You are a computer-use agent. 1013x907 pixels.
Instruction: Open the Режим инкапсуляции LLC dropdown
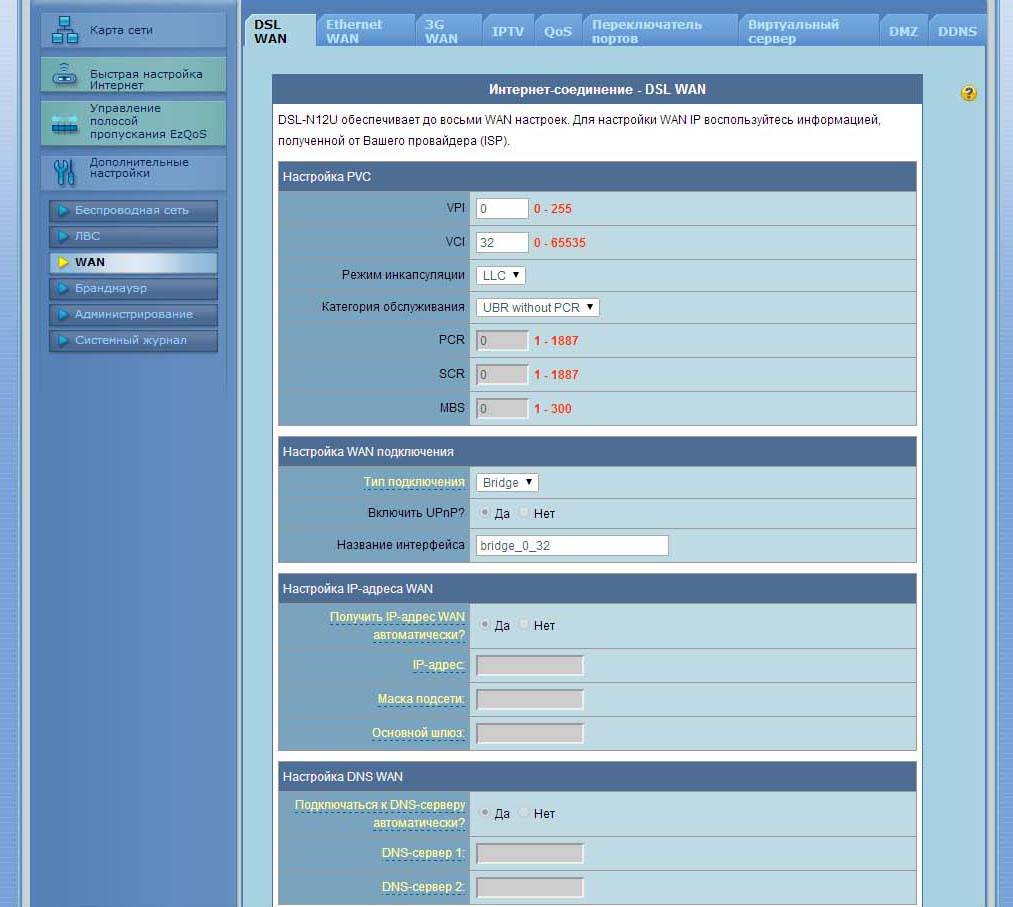pyautogui.click(x=501, y=275)
